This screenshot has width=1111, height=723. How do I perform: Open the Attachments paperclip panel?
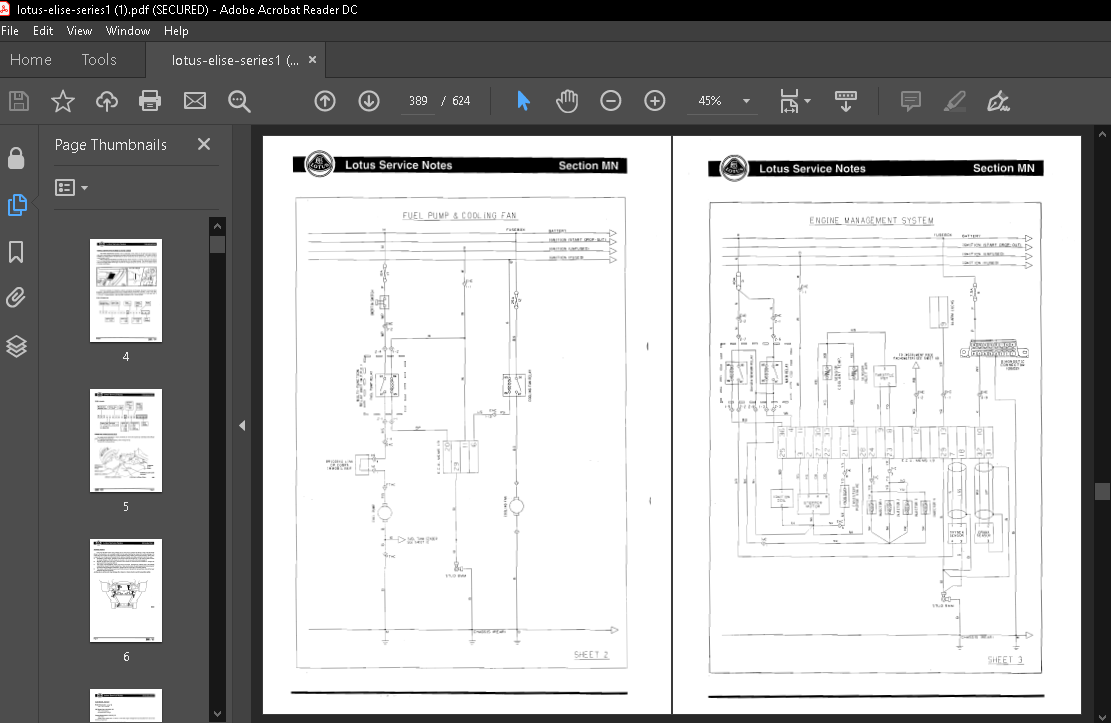click(x=16, y=298)
